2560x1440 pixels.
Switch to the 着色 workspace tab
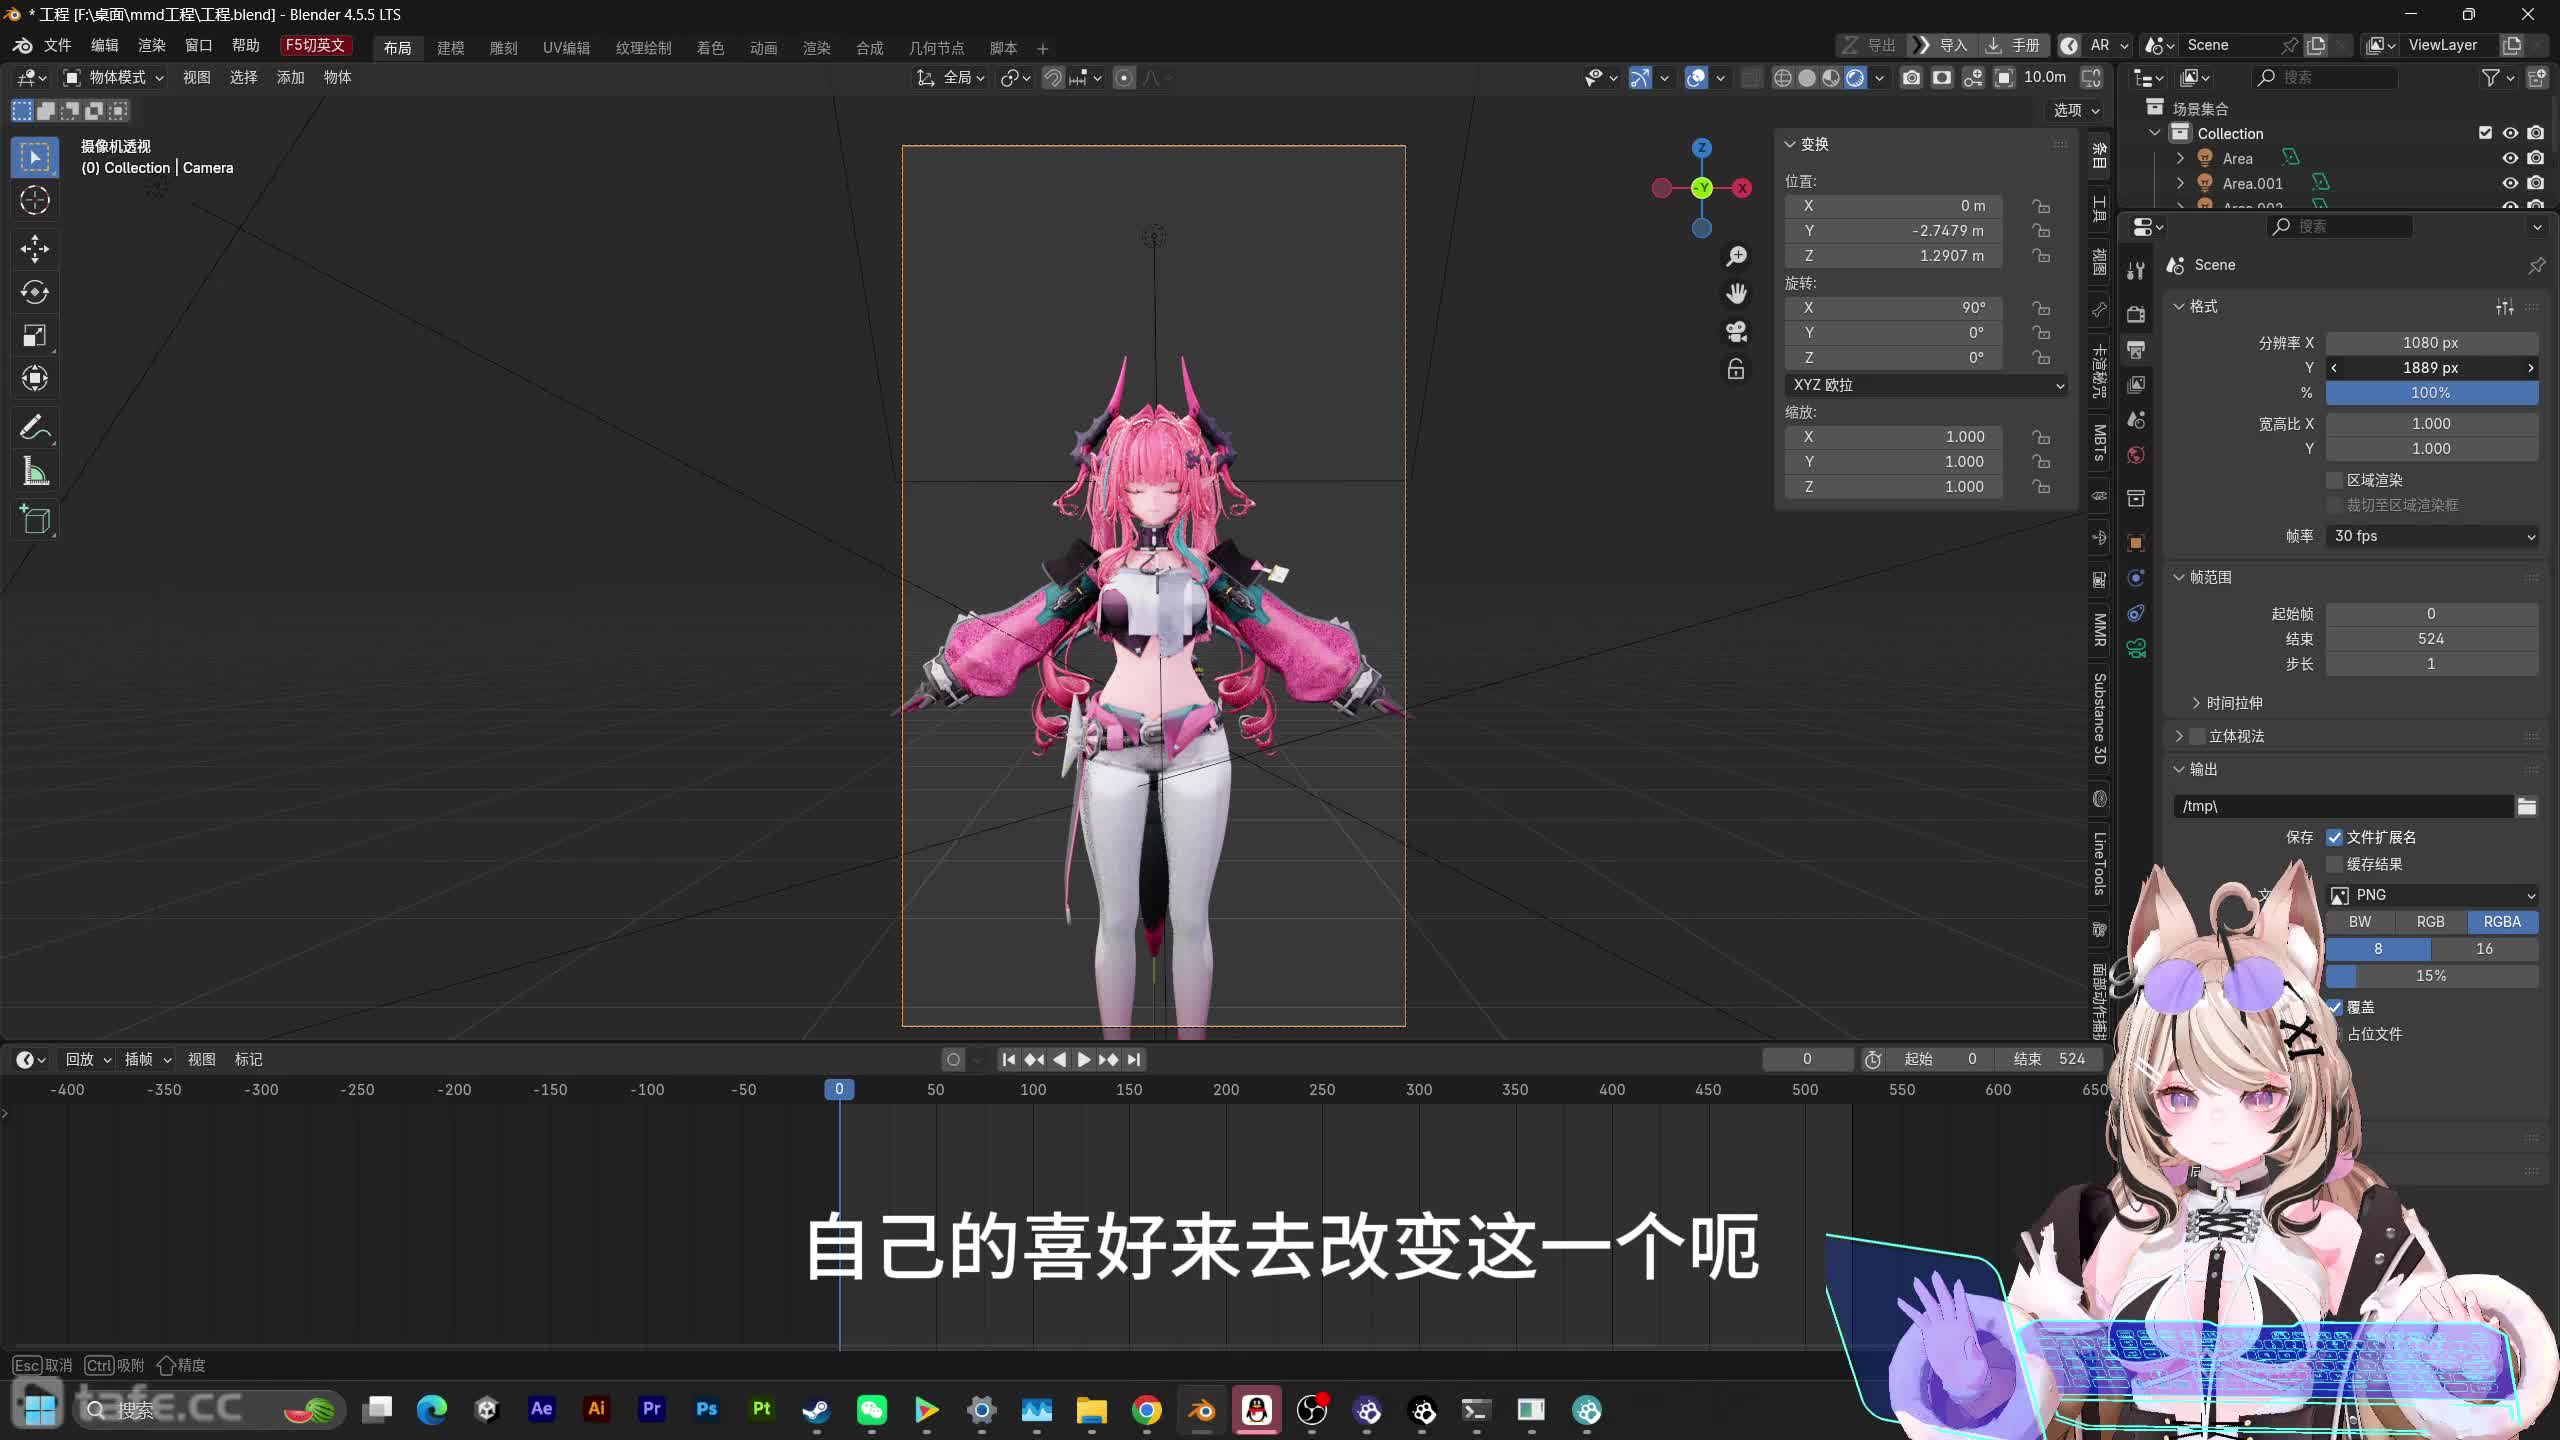pos(710,48)
